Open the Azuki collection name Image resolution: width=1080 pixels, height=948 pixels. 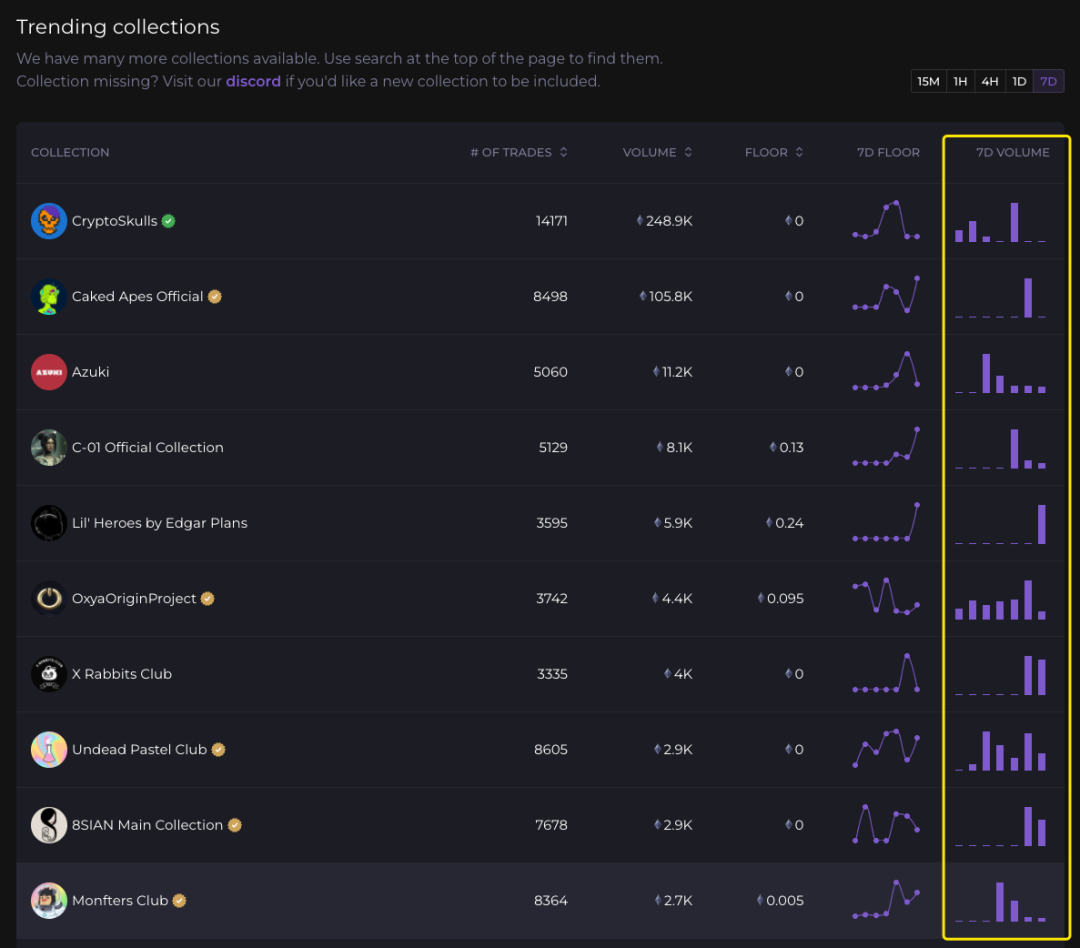[90, 372]
